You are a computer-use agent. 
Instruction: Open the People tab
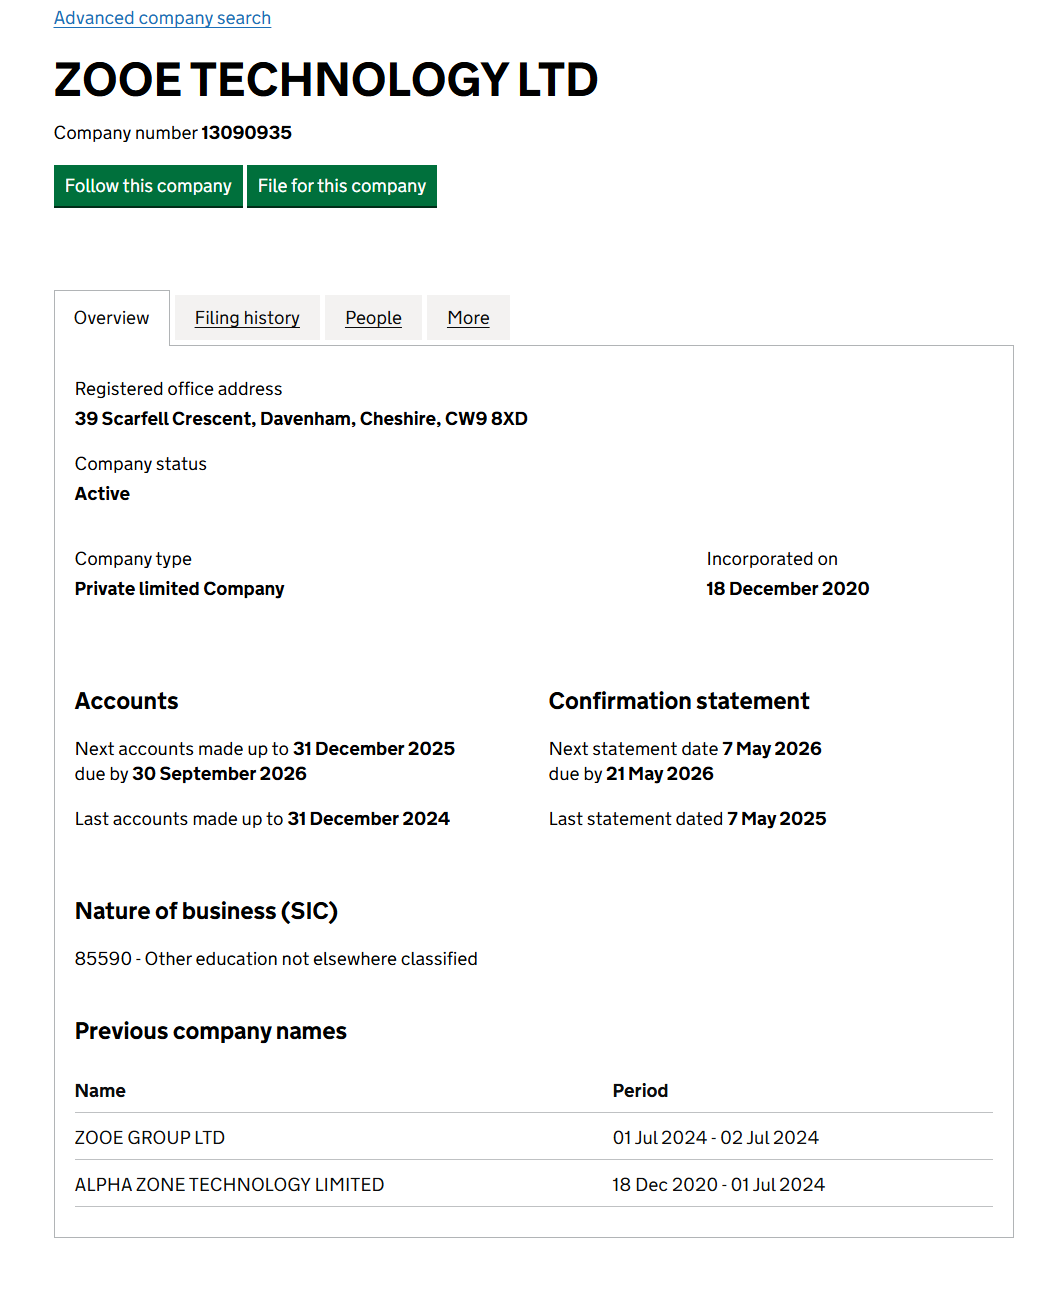point(373,318)
